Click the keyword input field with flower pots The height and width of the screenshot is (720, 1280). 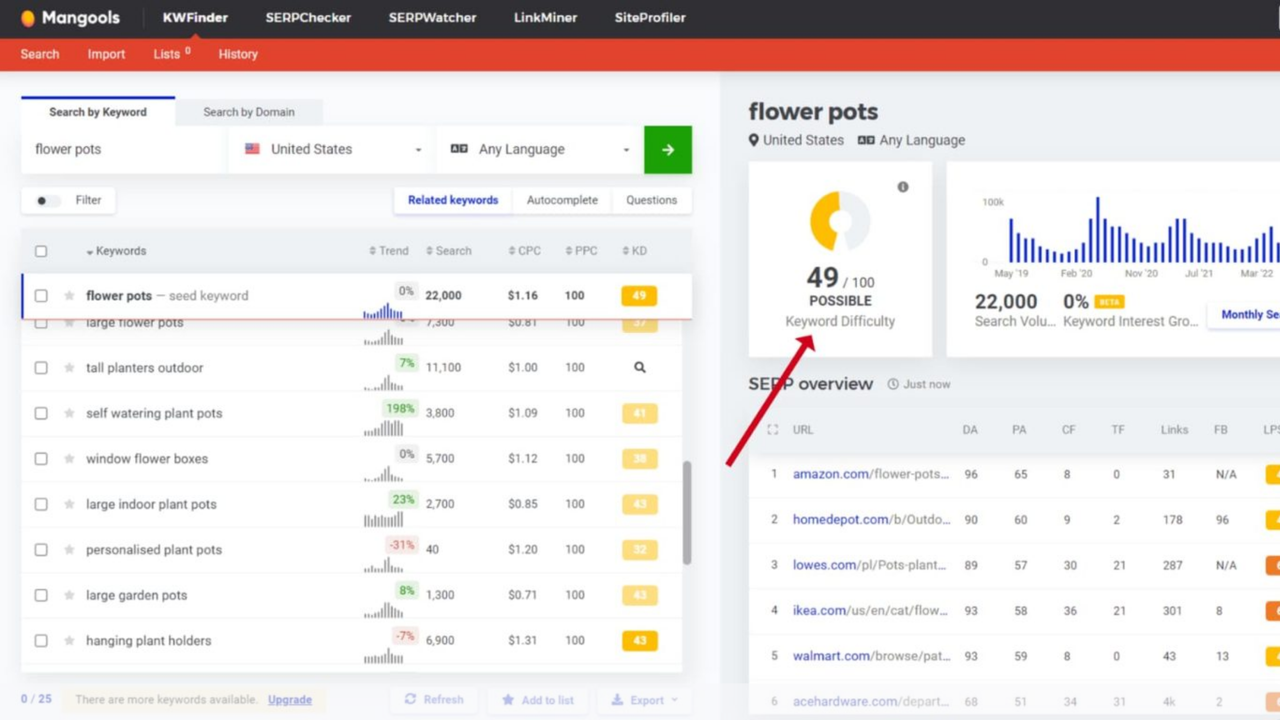pos(124,150)
